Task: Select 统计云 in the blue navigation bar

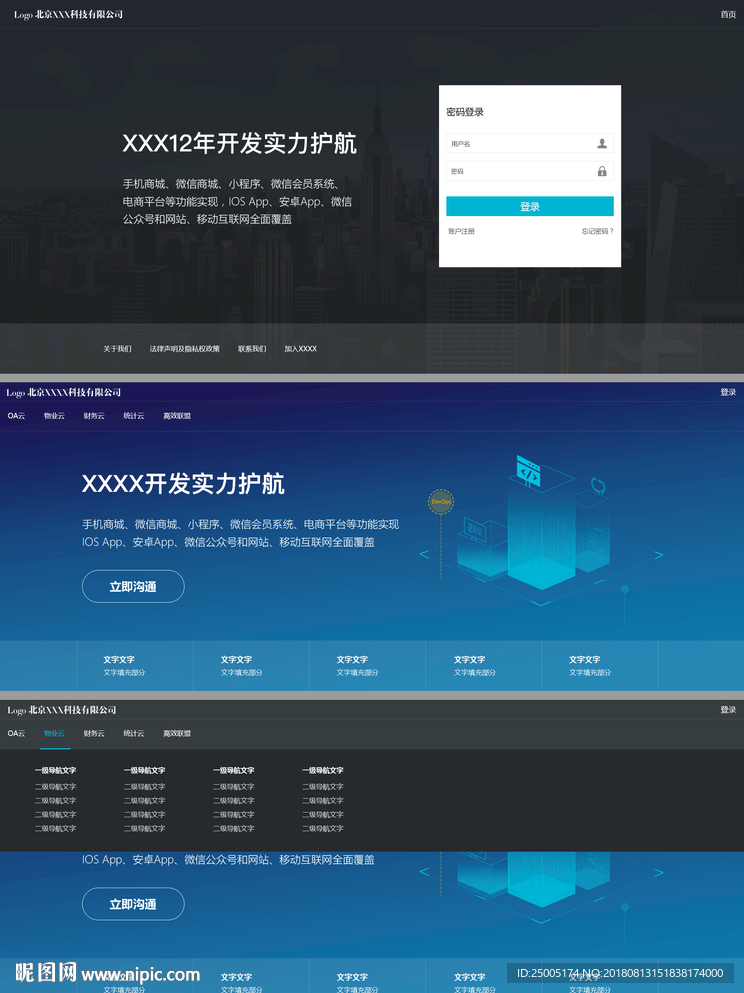Action: (134, 416)
